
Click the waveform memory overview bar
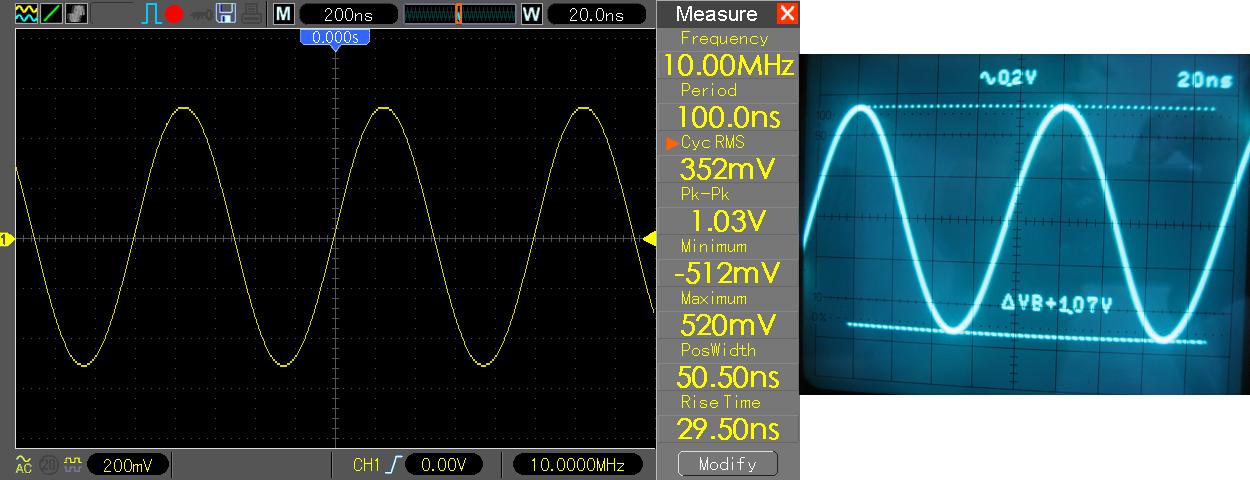click(458, 14)
